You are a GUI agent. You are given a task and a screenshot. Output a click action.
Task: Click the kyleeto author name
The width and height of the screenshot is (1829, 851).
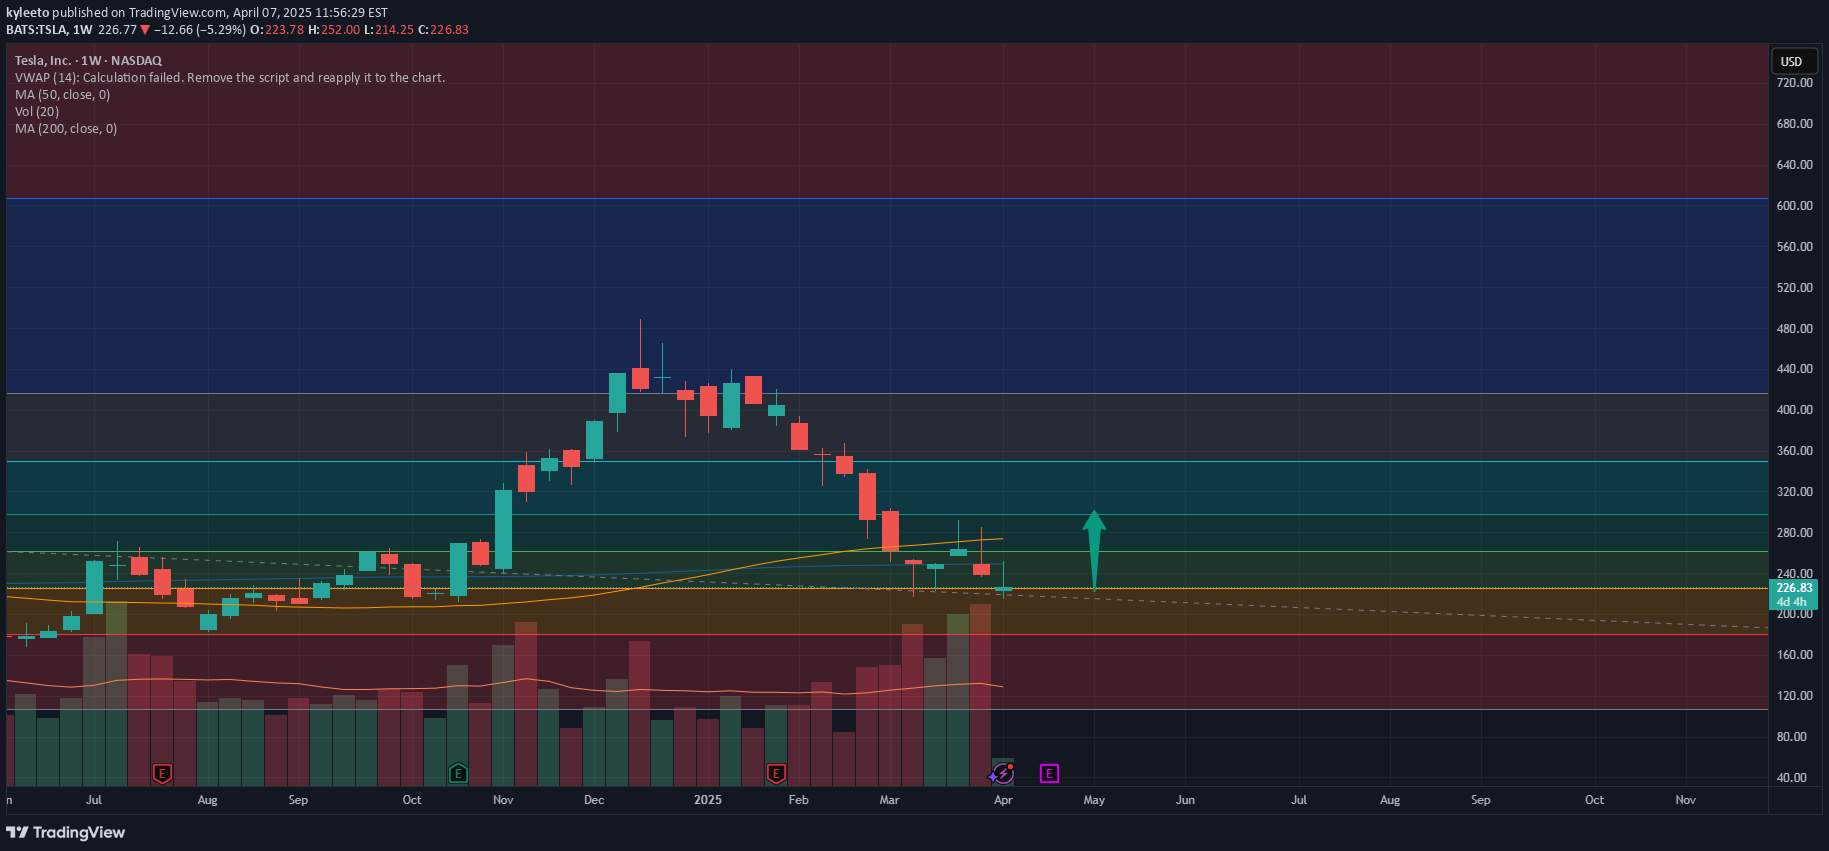click(x=27, y=13)
